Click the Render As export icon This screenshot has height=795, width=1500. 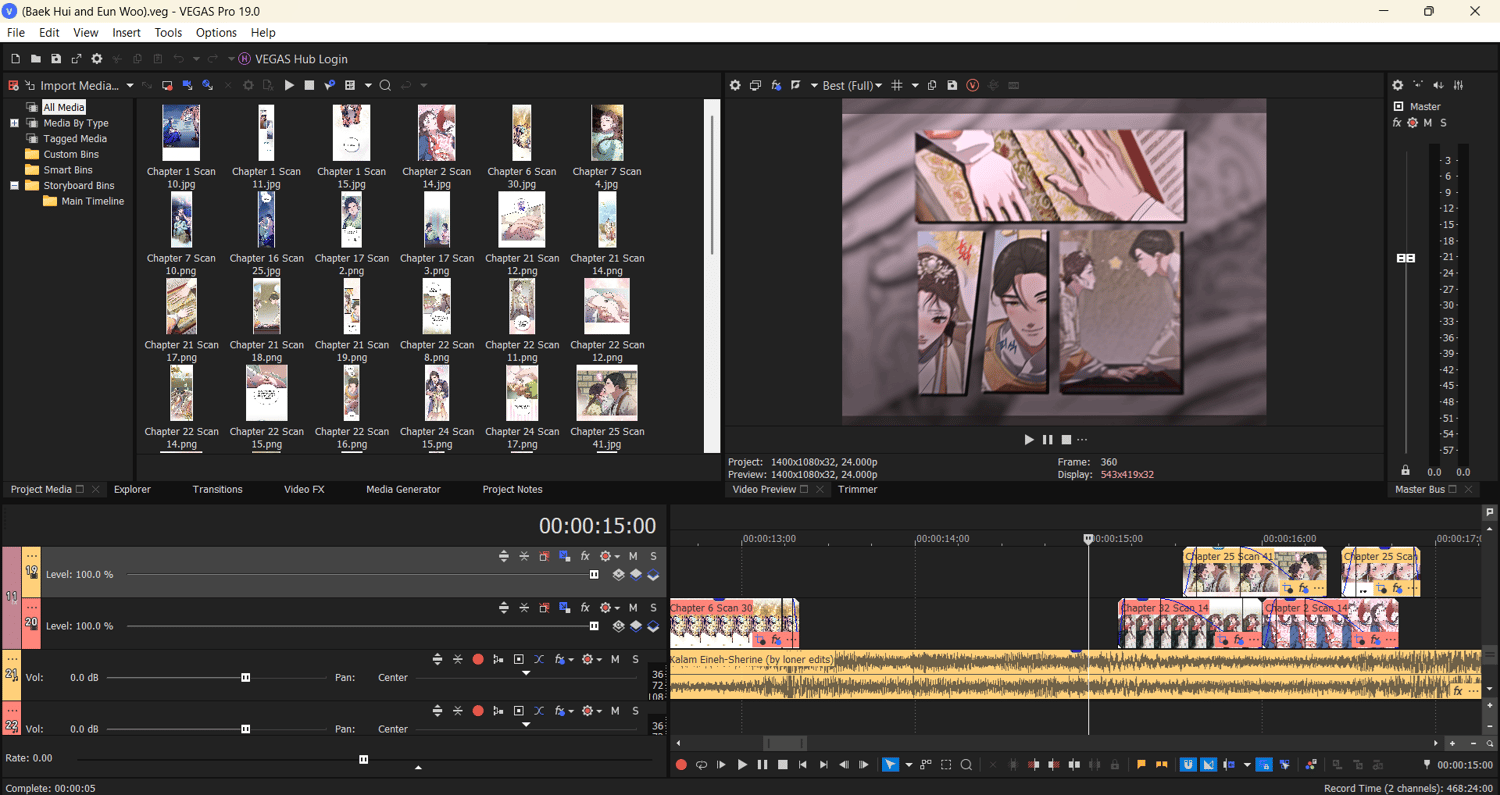coord(76,59)
